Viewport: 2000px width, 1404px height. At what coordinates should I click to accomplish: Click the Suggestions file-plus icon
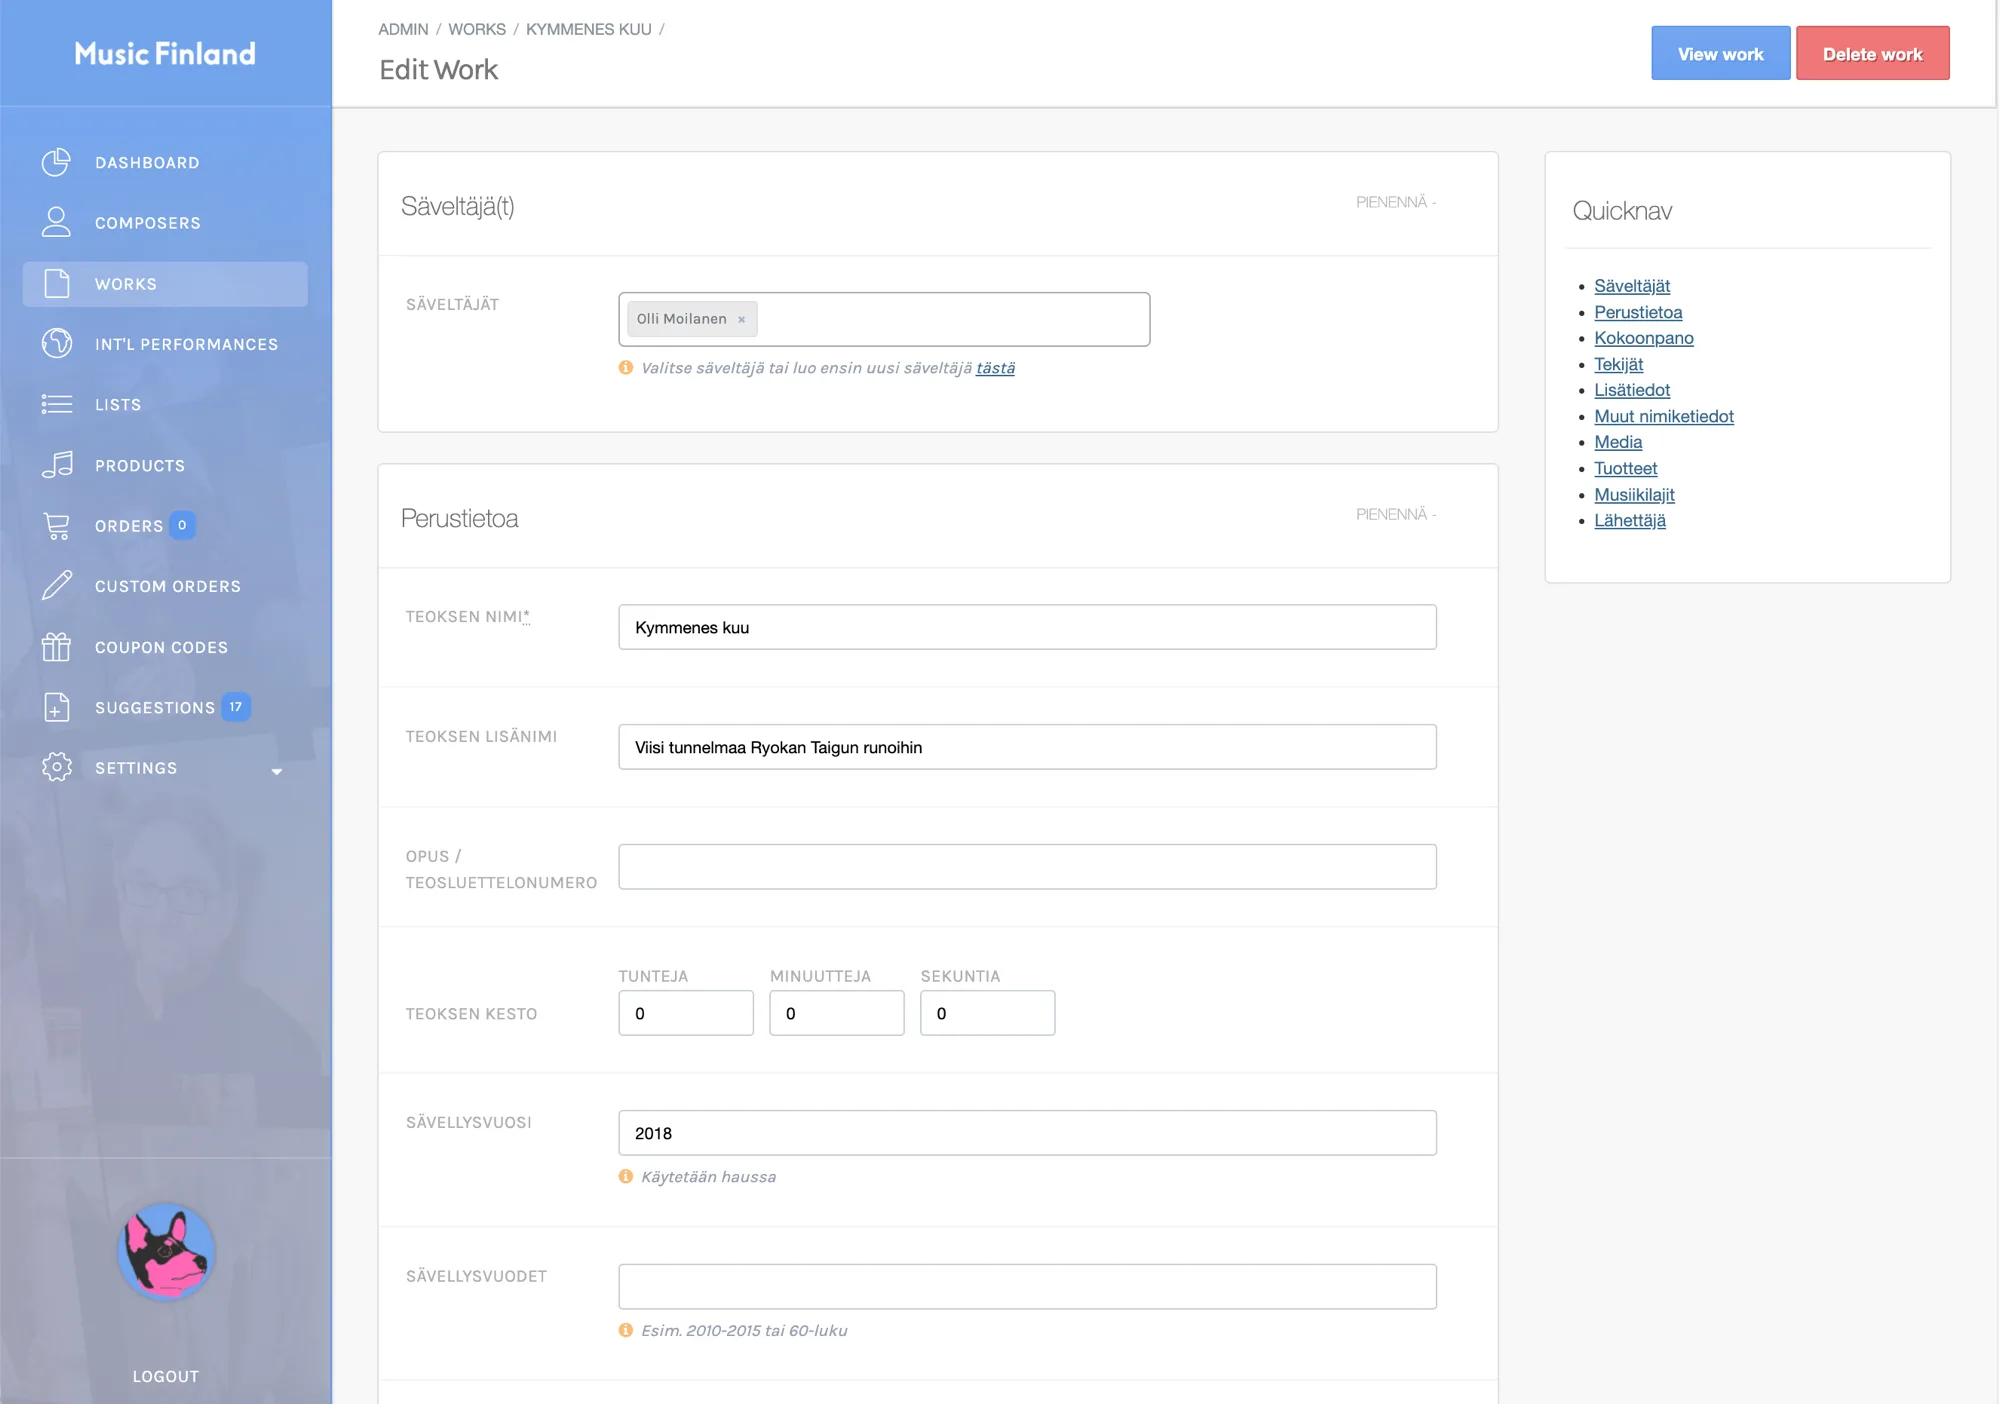[57, 707]
